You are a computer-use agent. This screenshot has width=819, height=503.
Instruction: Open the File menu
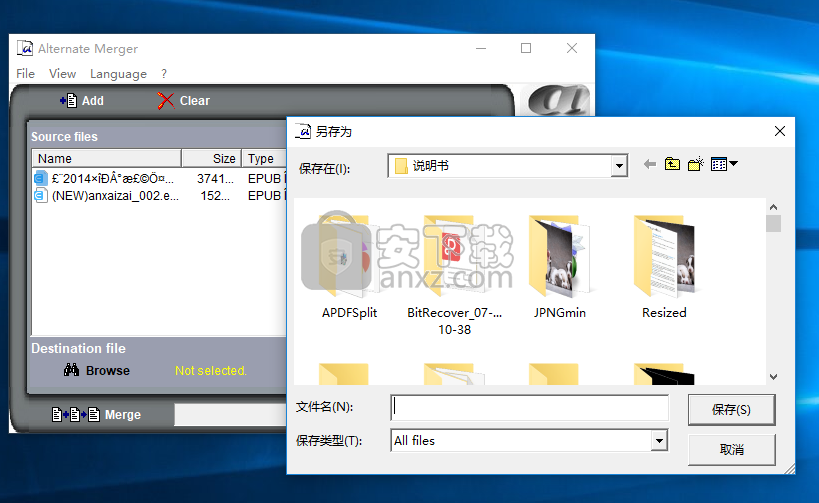click(25, 74)
